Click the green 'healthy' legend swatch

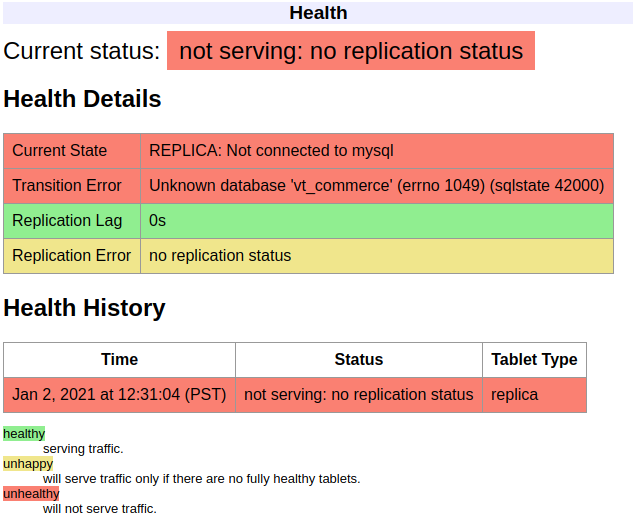[24, 434]
